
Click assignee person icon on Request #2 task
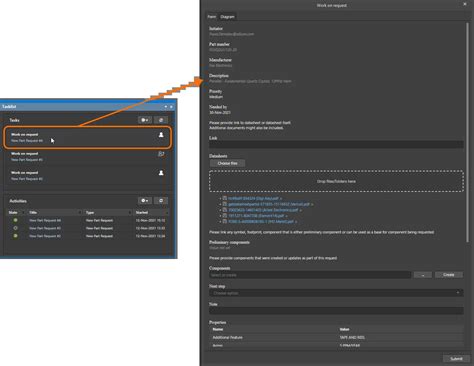coord(161,173)
